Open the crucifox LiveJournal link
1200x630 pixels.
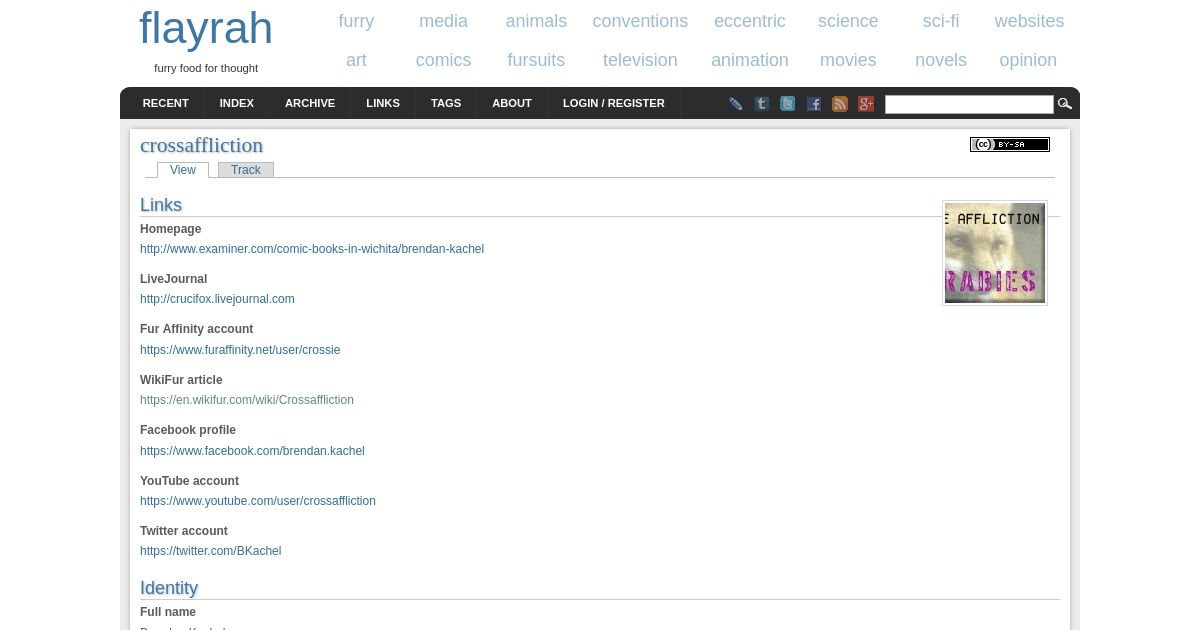(217, 299)
